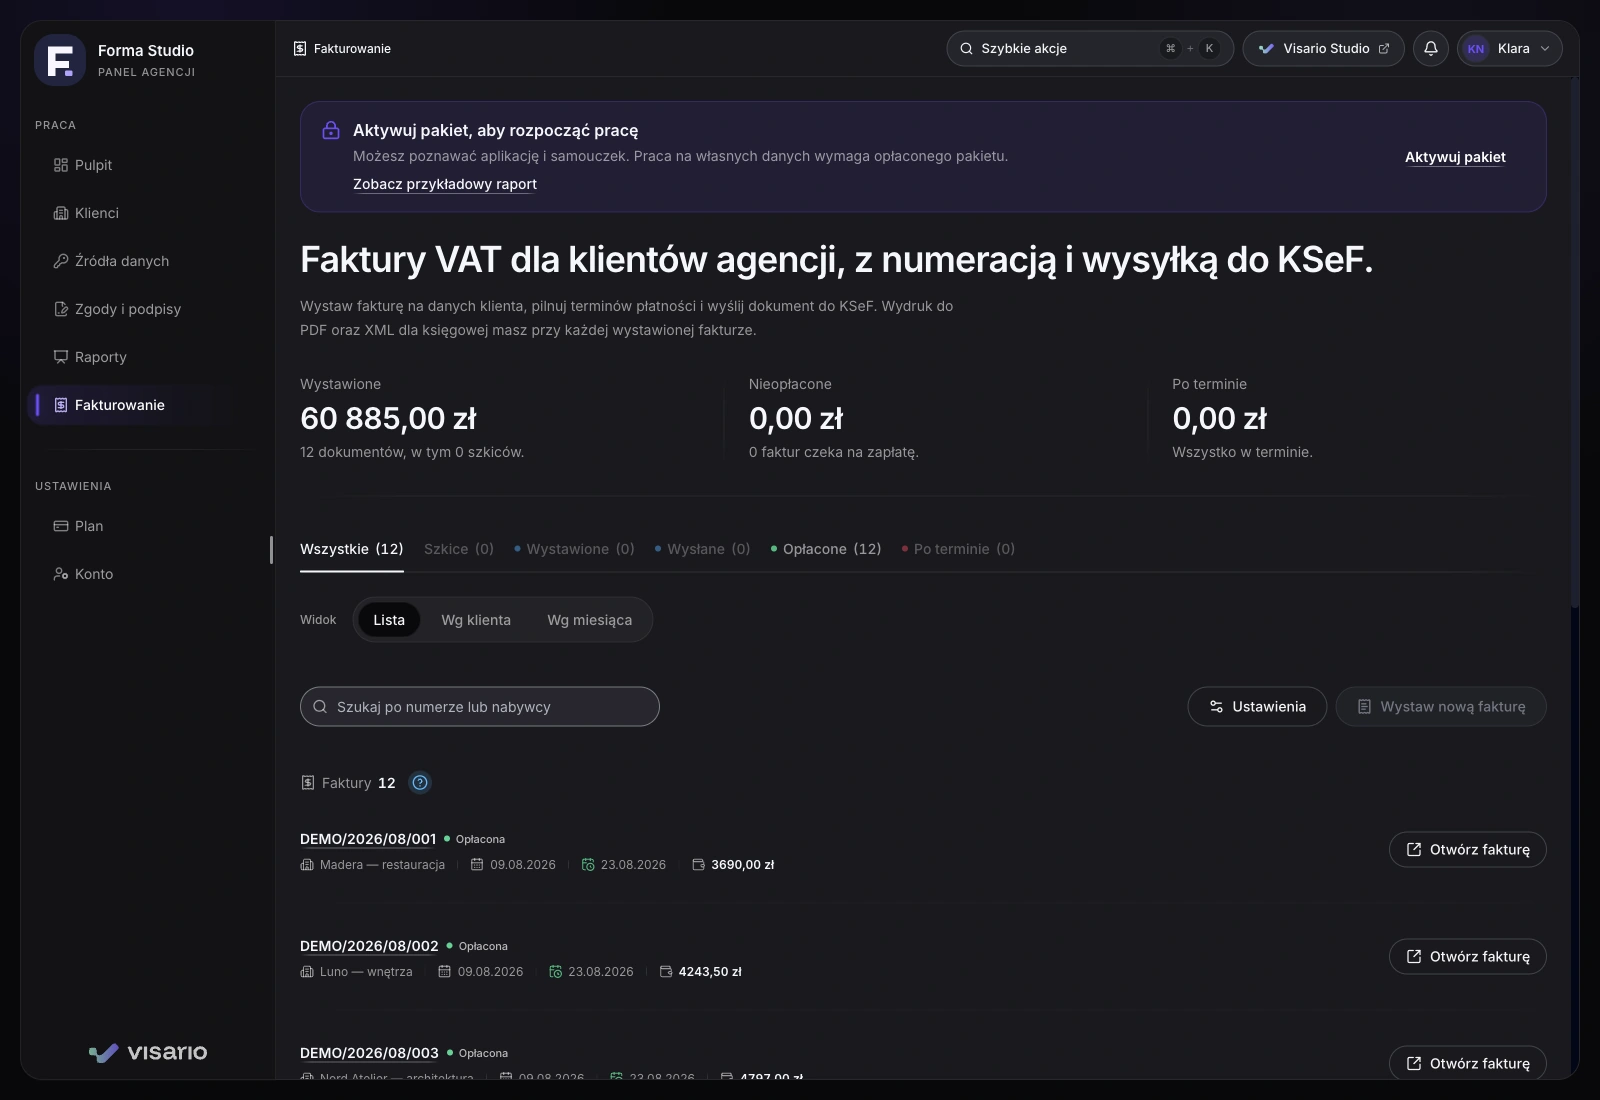Open the Visario Studio switcher

[x=1323, y=48]
